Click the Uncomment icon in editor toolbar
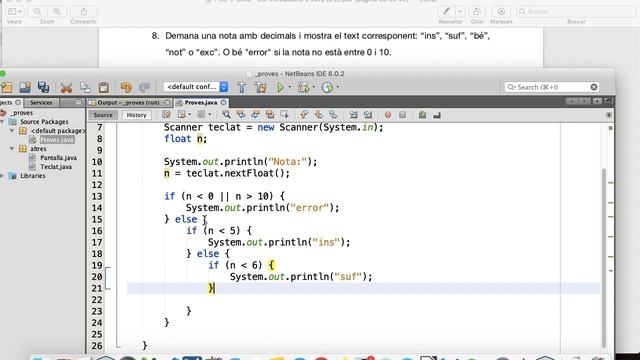The height and width of the screenshot is (360, 640). [x=437, y=115]
